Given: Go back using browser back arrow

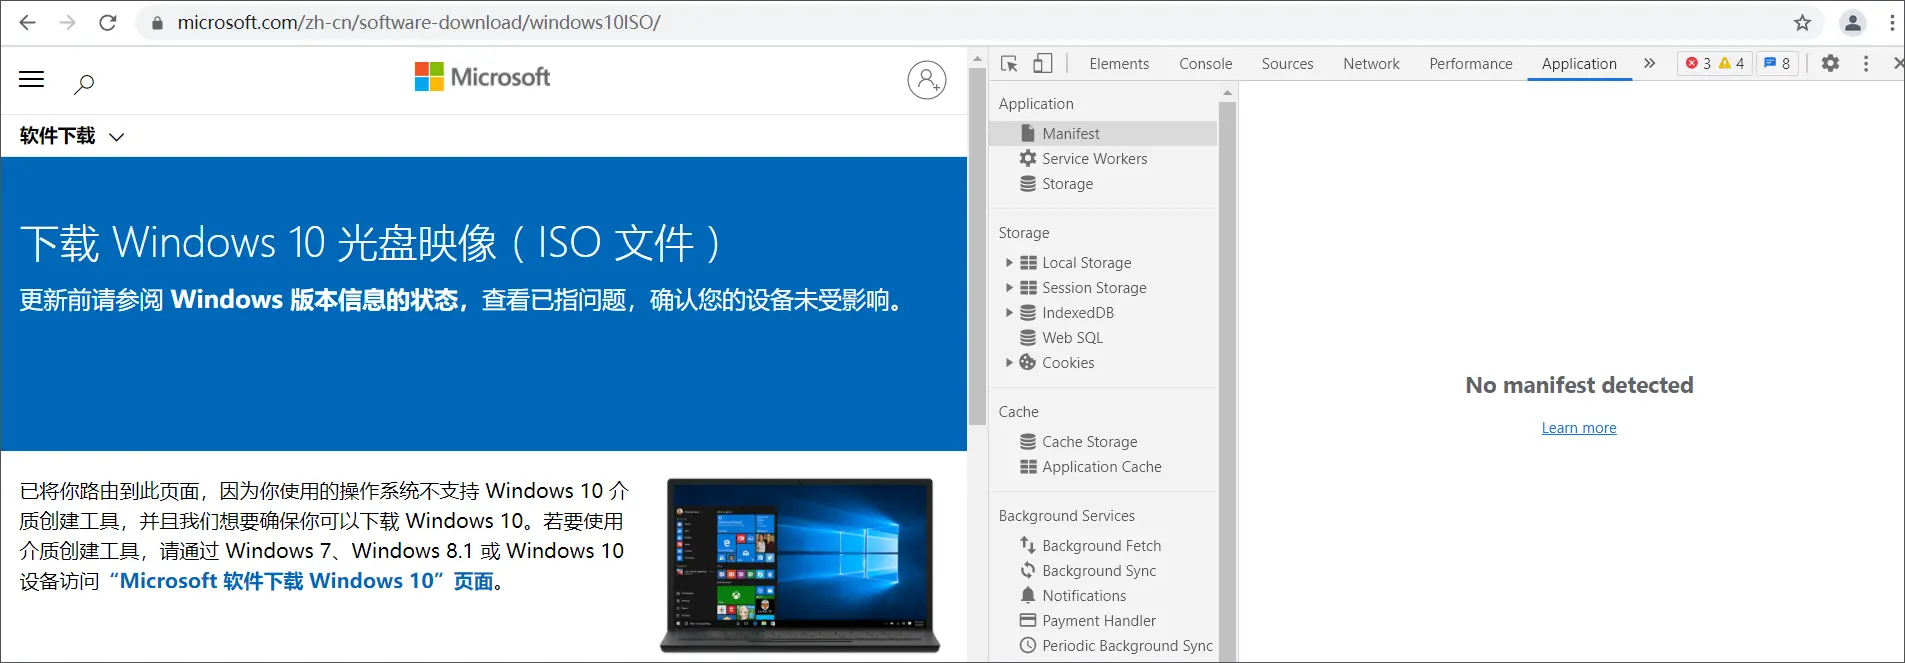Looking at the screenshot, I should coord(27,22).
